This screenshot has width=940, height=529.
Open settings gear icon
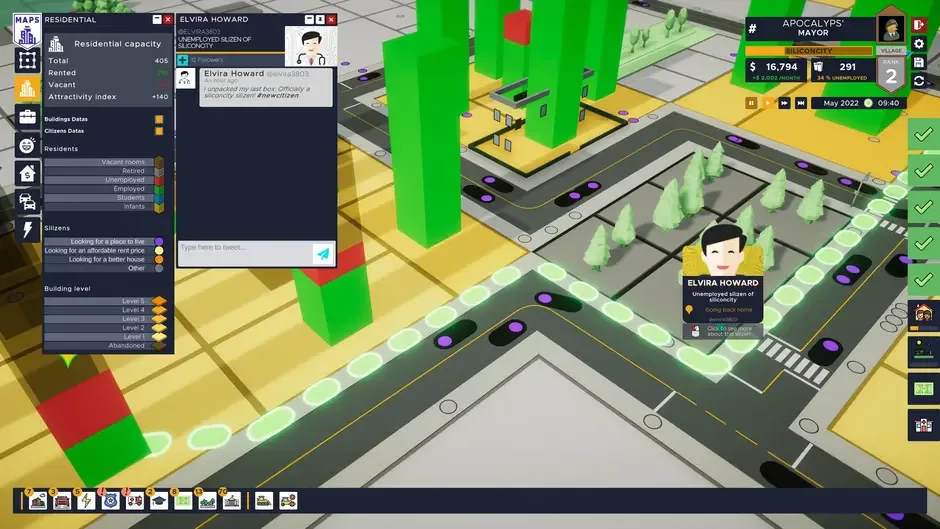918,44
